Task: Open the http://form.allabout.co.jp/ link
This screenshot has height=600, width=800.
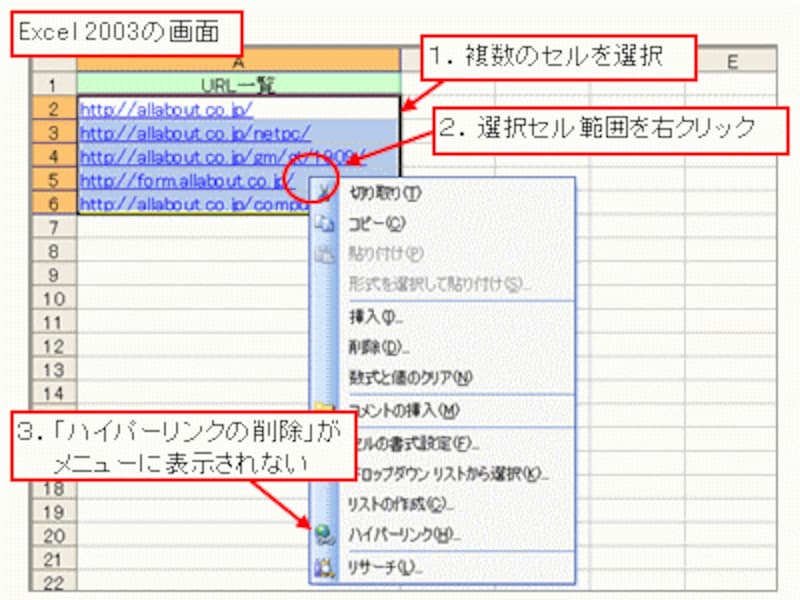Action: [187, 181]
